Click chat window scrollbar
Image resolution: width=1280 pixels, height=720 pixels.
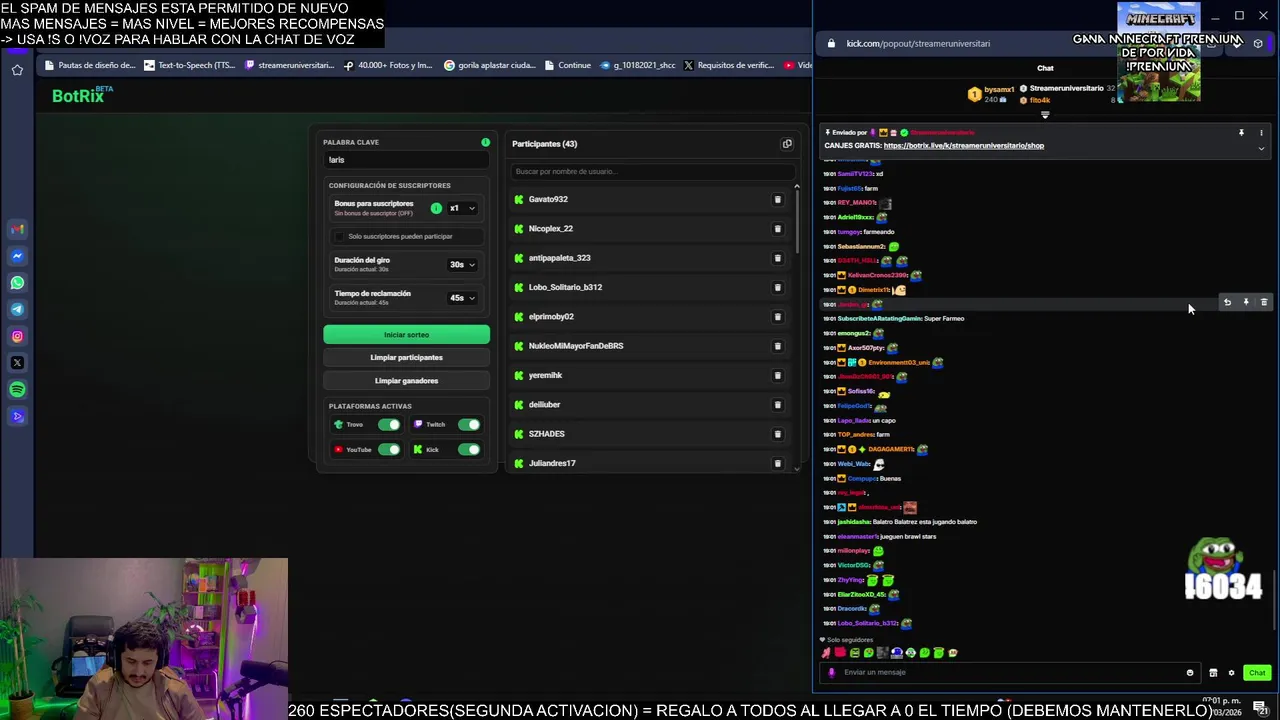click(1275, 600)
